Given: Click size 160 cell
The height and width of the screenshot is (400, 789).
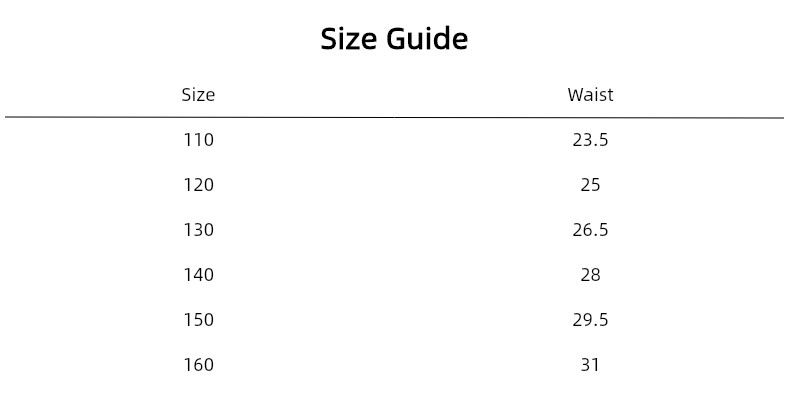Looking at the screenshot, I should [x=198, y=364].
